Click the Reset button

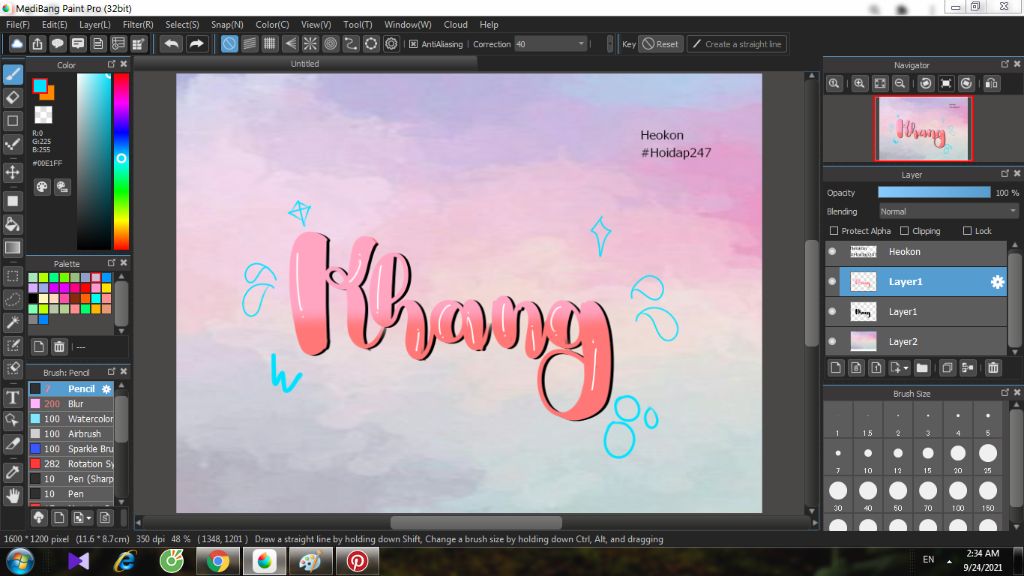click(660, 44)
